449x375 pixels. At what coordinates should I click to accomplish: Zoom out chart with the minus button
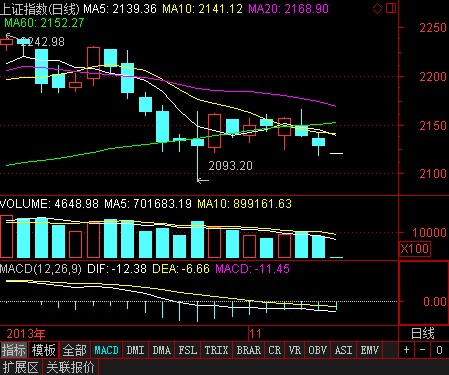422,350
